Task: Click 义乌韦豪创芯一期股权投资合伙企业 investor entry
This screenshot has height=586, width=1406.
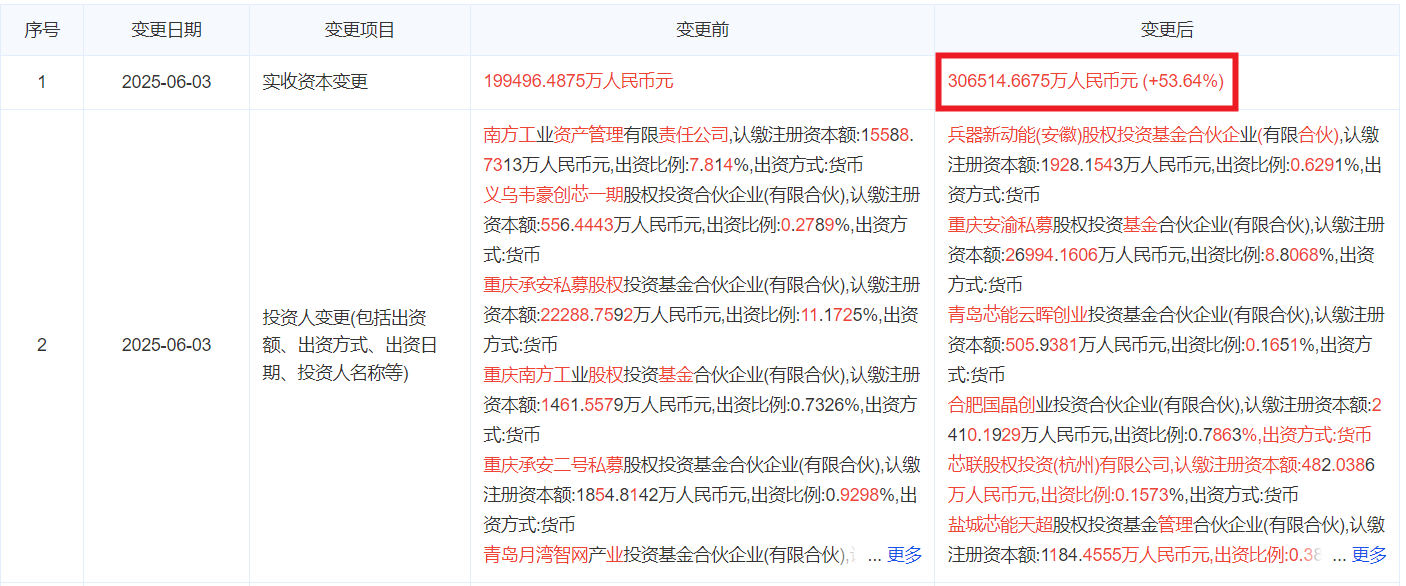Action: pos(665,194)
